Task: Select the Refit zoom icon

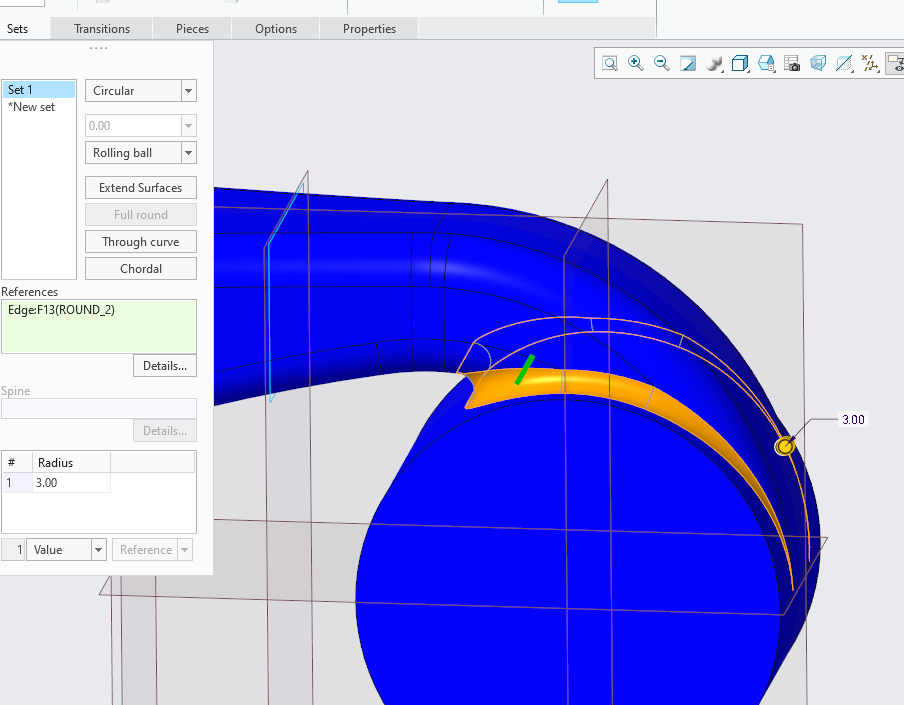Action: point(610,62)
